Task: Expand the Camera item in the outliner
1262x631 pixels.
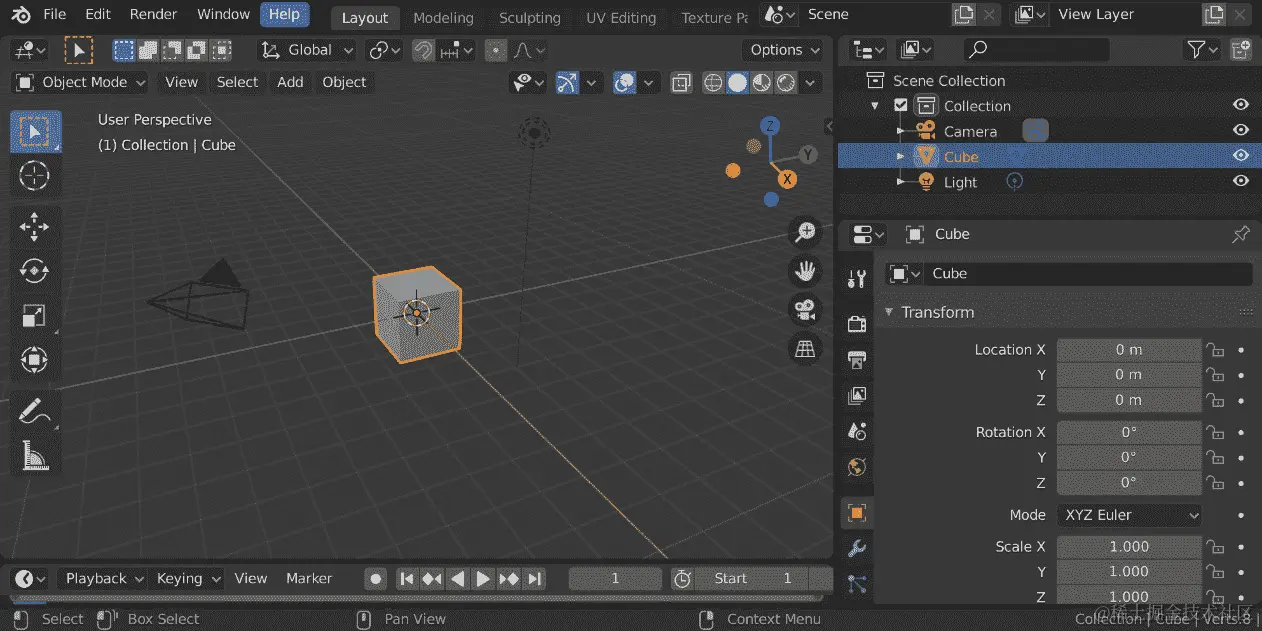Action: [x=901, y=131]
